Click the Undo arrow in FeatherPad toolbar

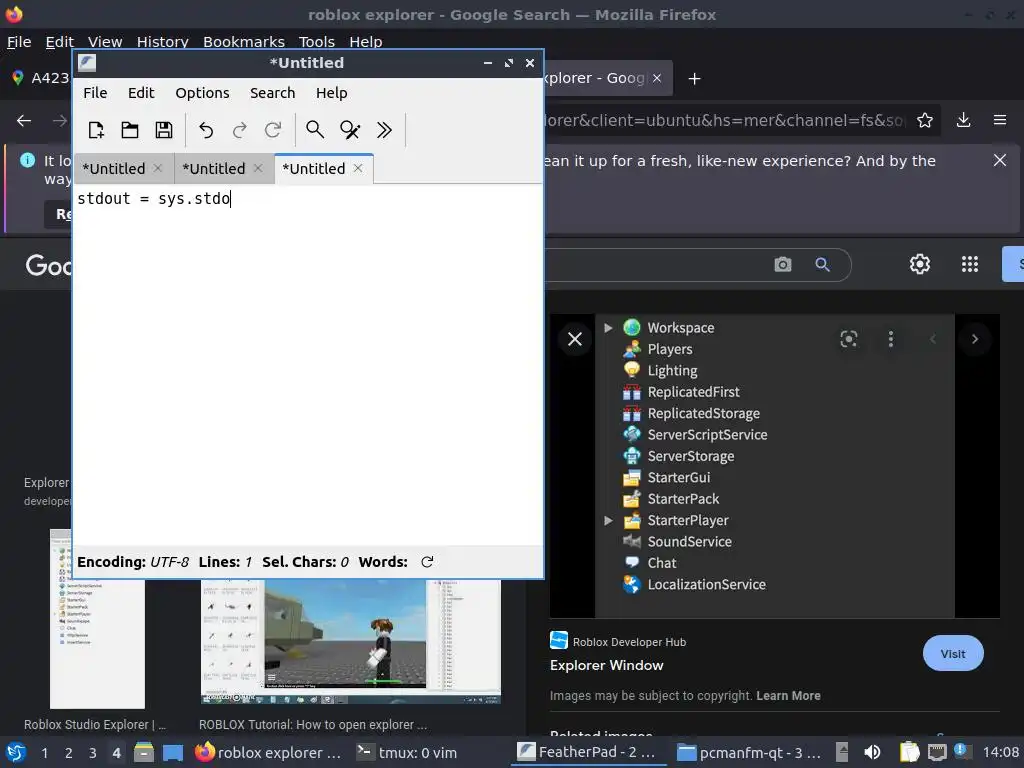206,130
